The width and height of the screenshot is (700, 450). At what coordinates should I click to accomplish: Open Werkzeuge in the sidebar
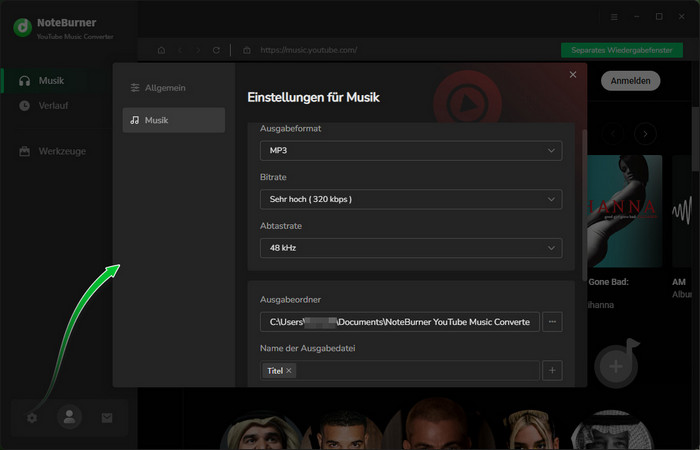62,151
